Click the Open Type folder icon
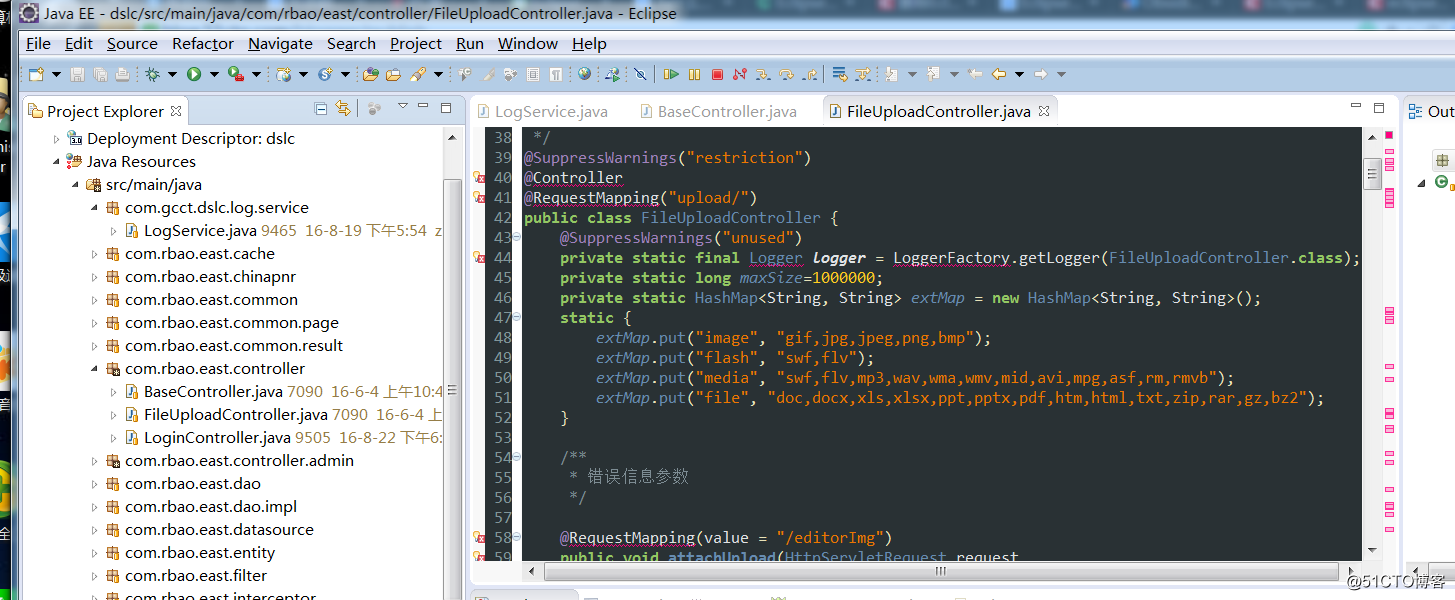The height and width of the screenshot is (600, 1455). tap(371, 74)
